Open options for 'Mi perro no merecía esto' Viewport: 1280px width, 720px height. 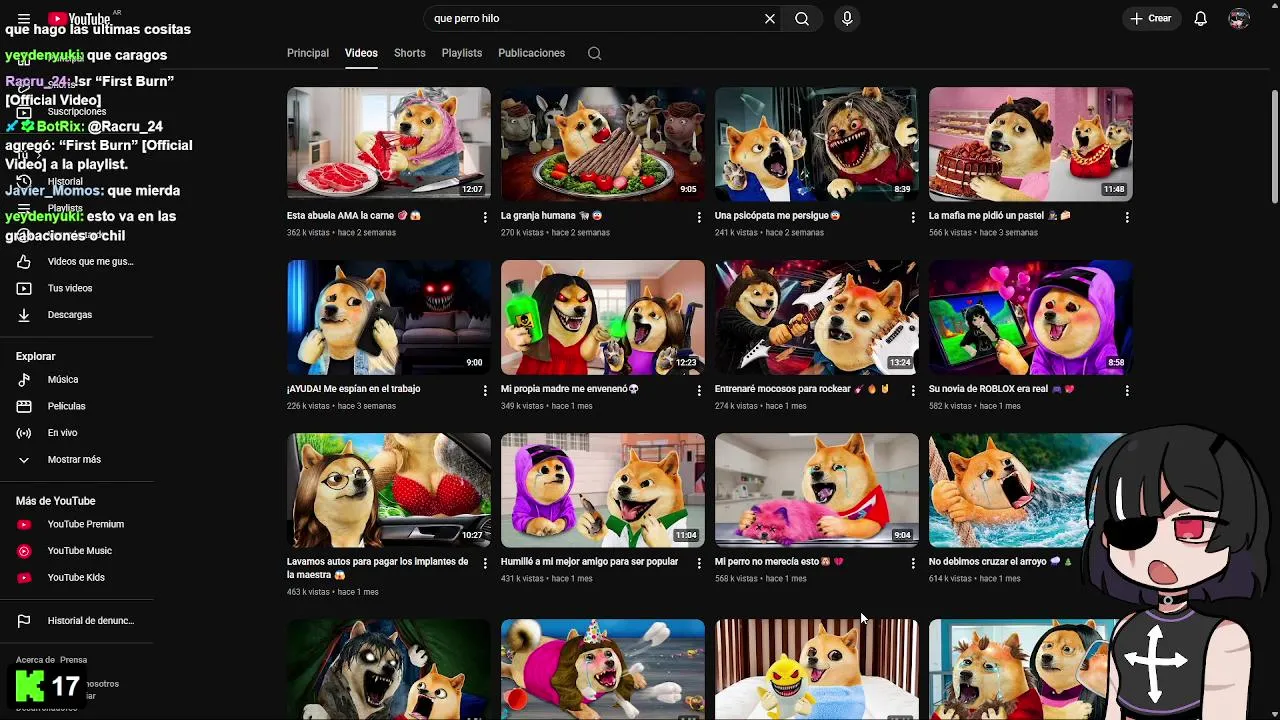pyautogui.click(x=913, y=563)
